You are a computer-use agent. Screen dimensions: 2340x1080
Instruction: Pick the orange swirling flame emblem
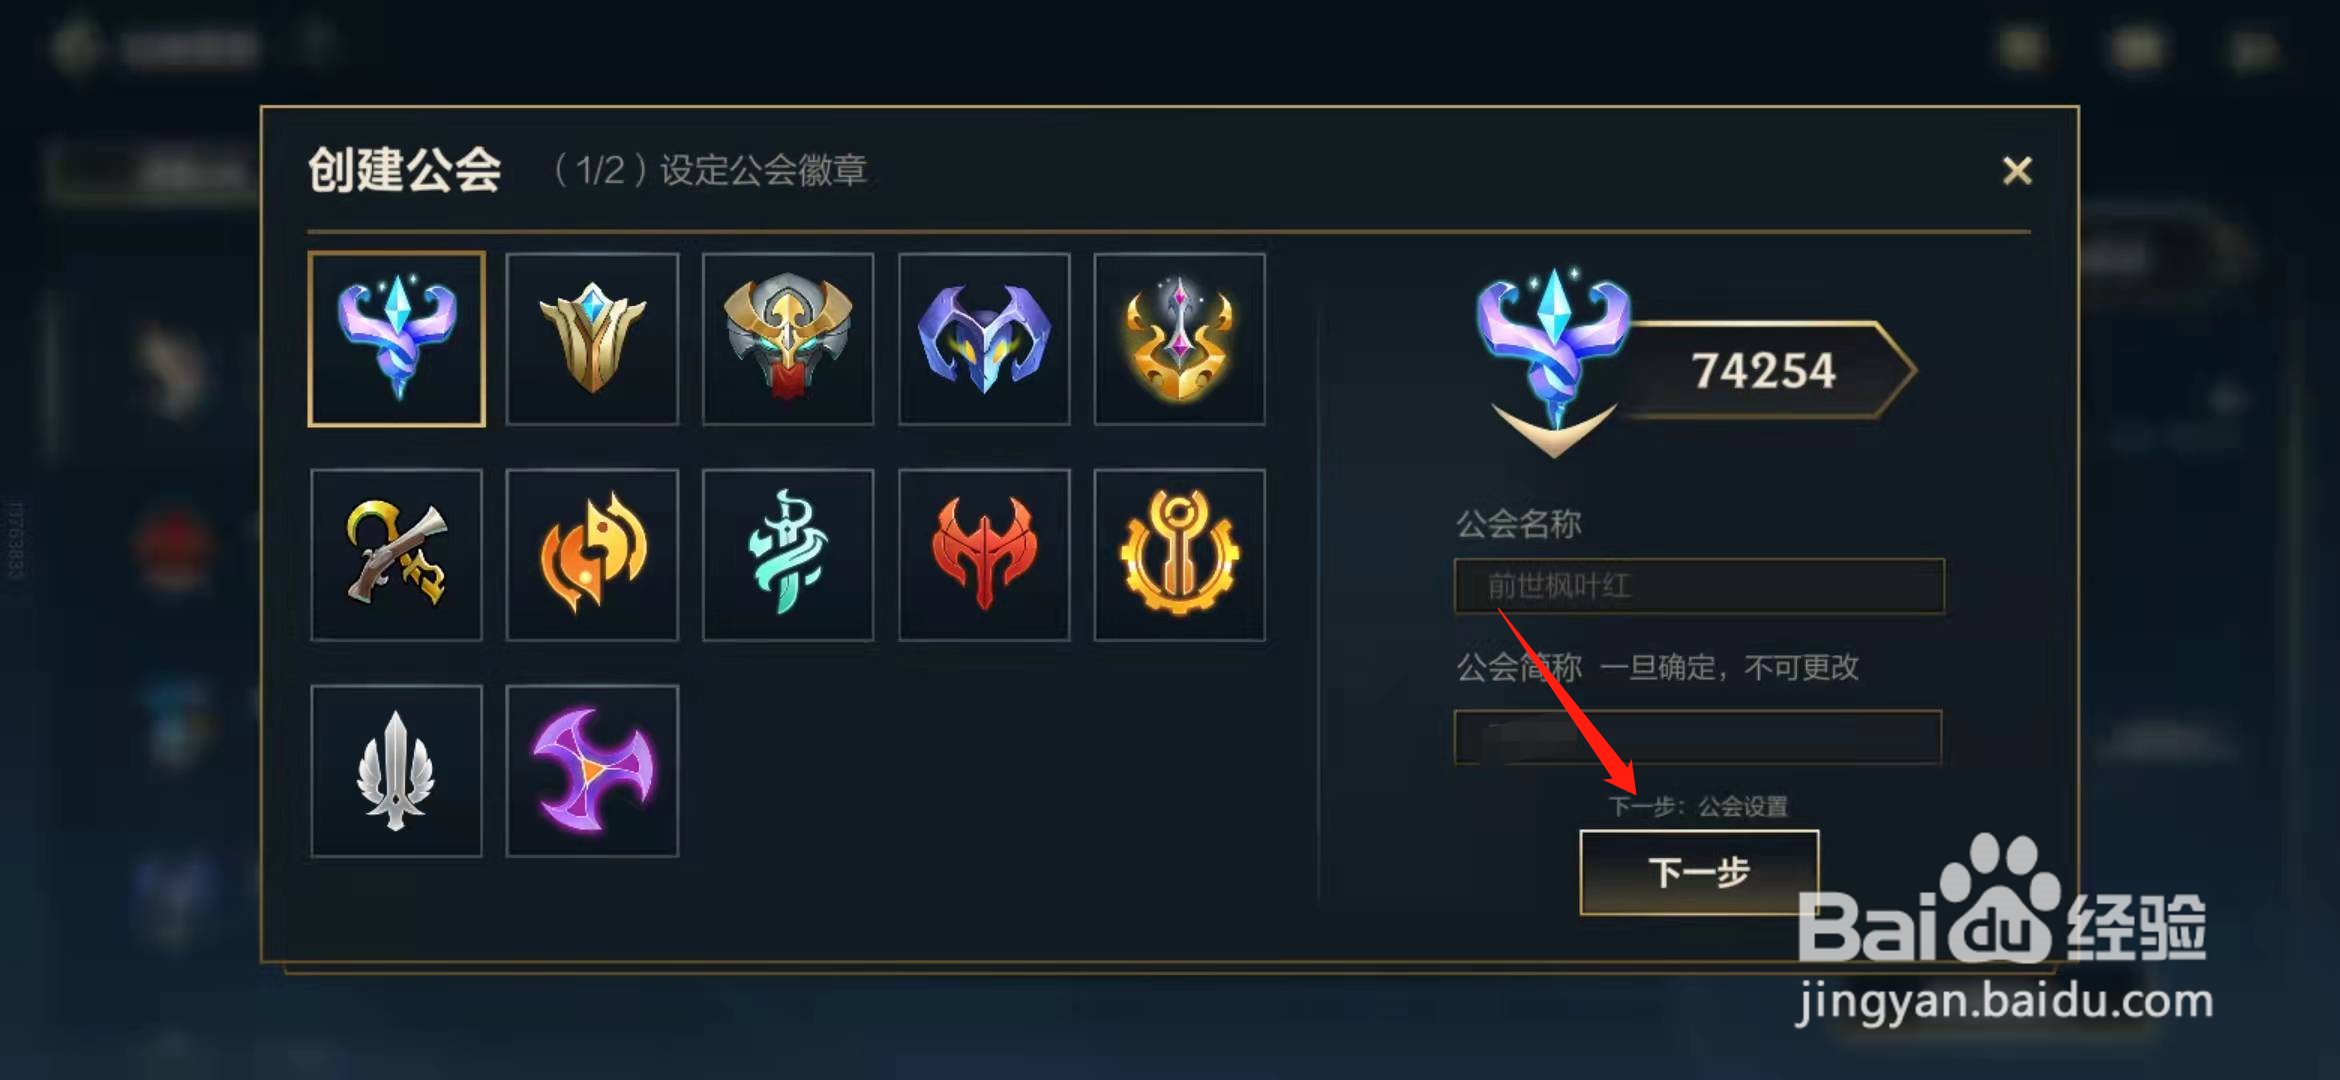pyautogui.click(x=592, y=555)
